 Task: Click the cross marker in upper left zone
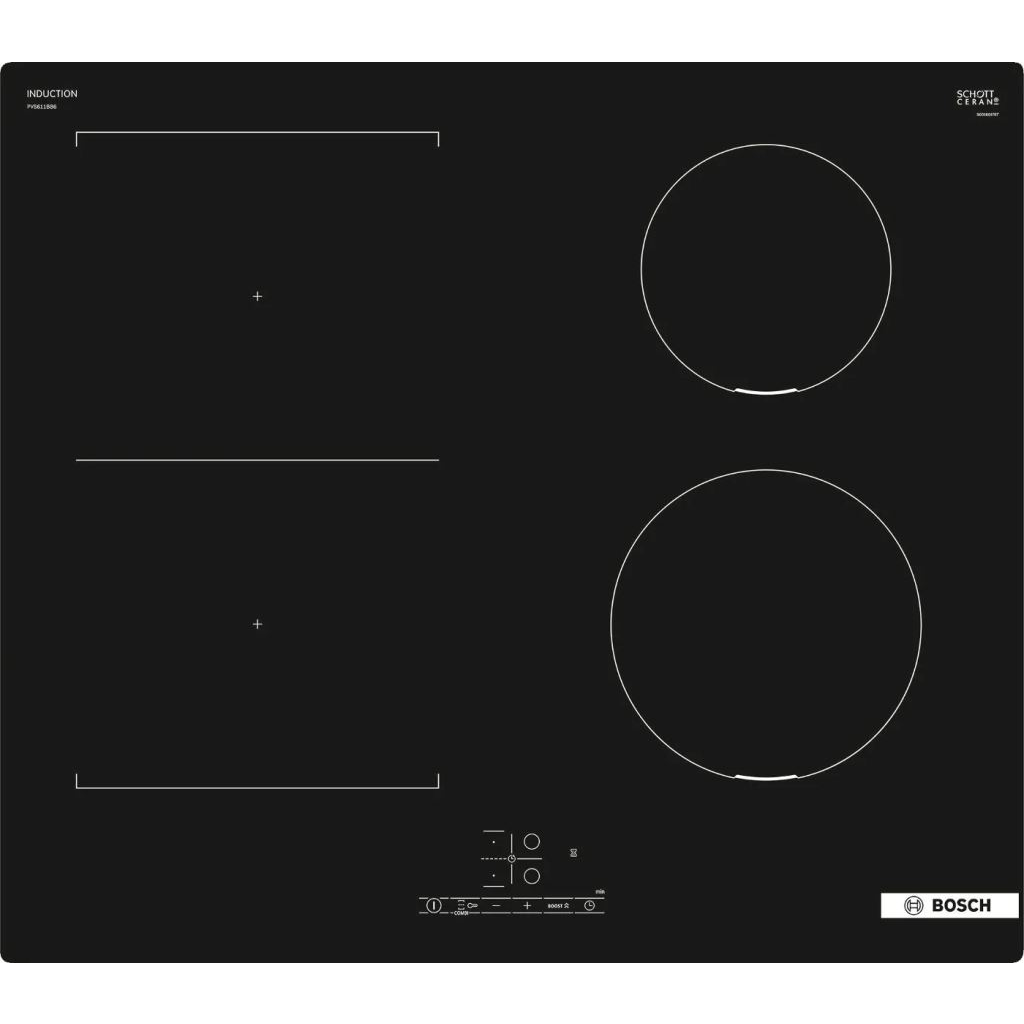click(257, 297)
